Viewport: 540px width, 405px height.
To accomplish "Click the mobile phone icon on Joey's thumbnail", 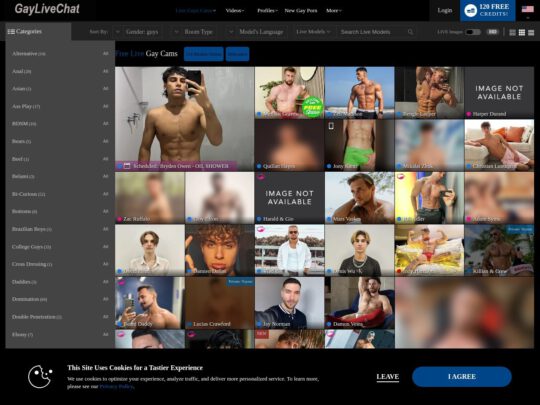I will (331, 126).
